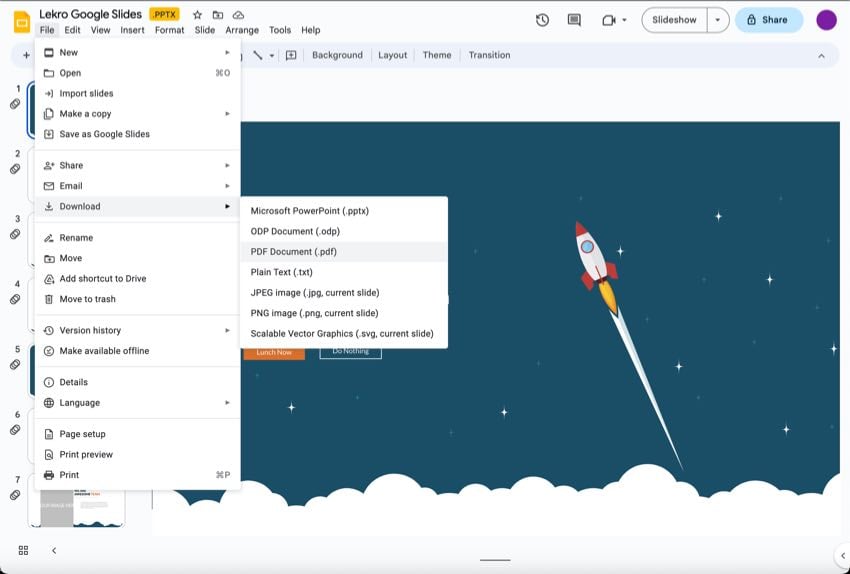Click the Share button

768,20
